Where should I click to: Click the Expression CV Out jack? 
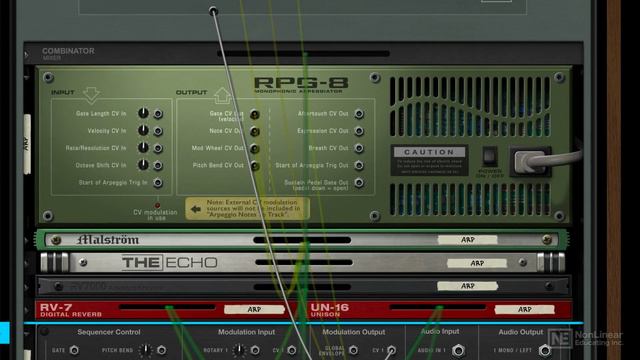coord(359,131)
